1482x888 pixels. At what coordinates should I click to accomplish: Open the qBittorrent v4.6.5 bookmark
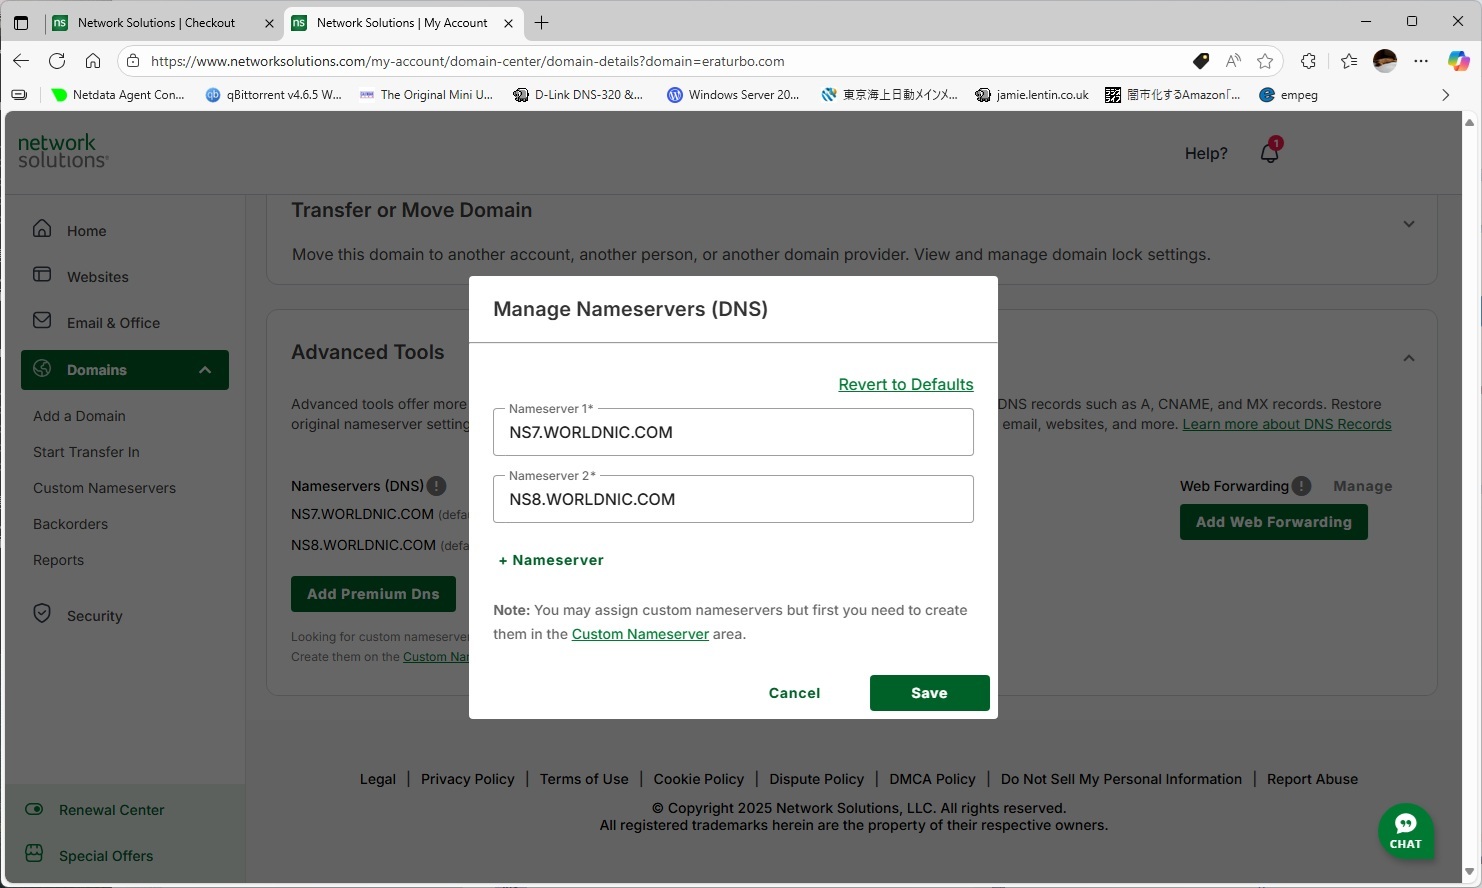pyautogui.click(x=274, y=95)
